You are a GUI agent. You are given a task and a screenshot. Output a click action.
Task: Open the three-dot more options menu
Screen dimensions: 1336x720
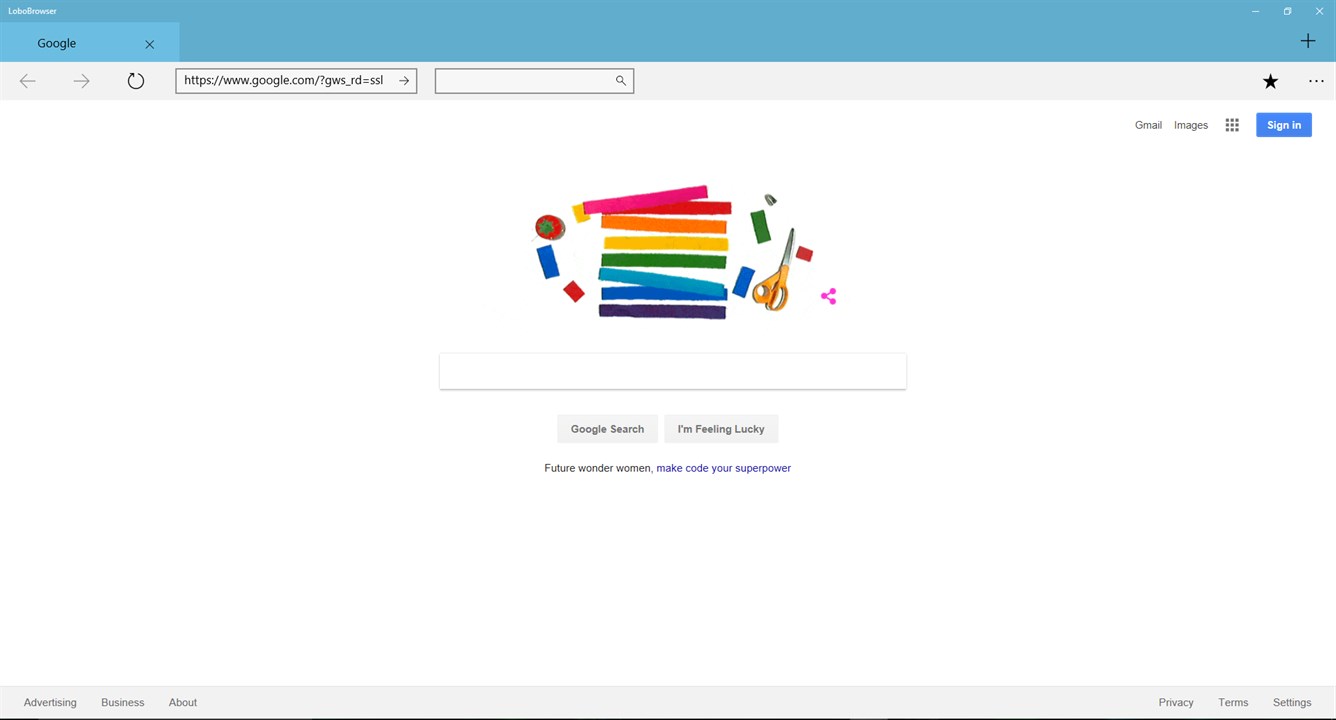tap(1316, 81)
